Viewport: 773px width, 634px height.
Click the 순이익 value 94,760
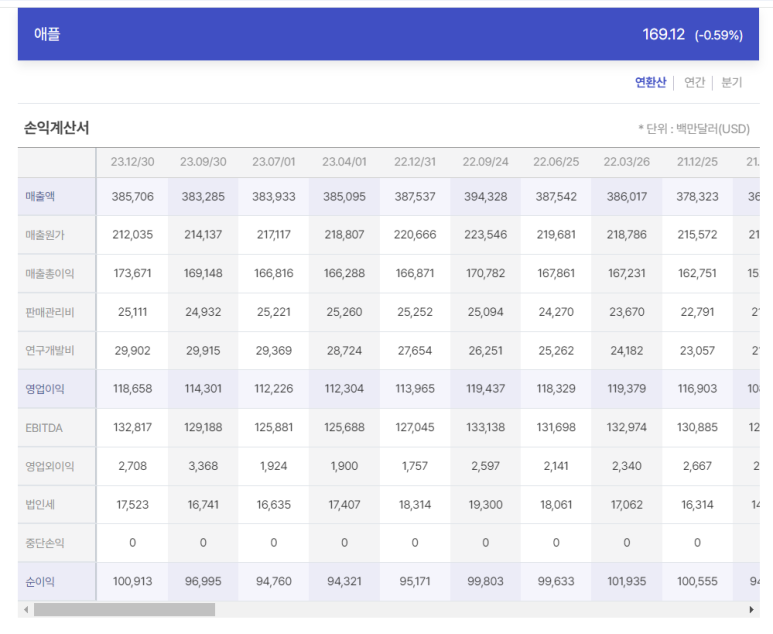coord(274,582)
